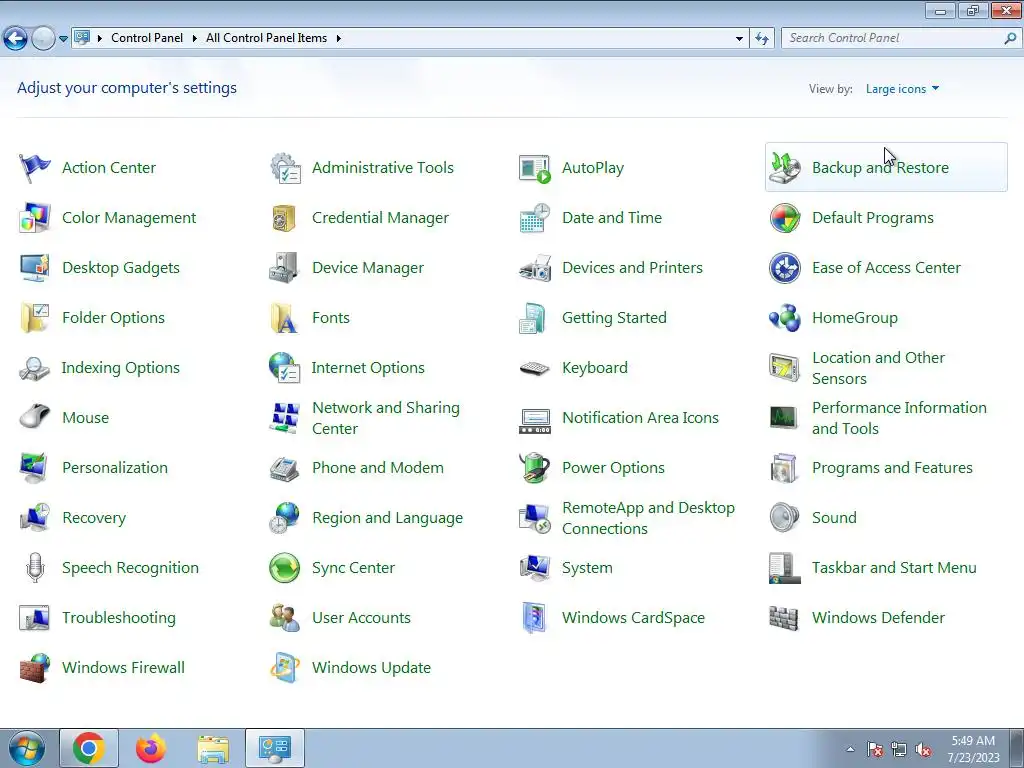Expand the arrow after All Control Panel Items
The height and width of the screenshot is (768, 1024).
(x=339, y=38)
